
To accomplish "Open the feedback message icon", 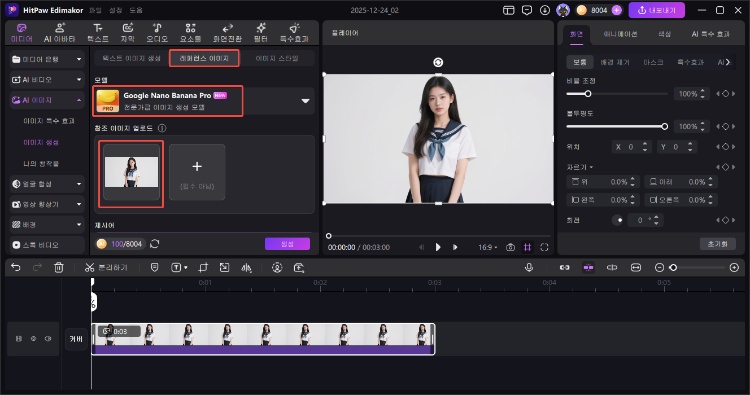I will 527,10.
